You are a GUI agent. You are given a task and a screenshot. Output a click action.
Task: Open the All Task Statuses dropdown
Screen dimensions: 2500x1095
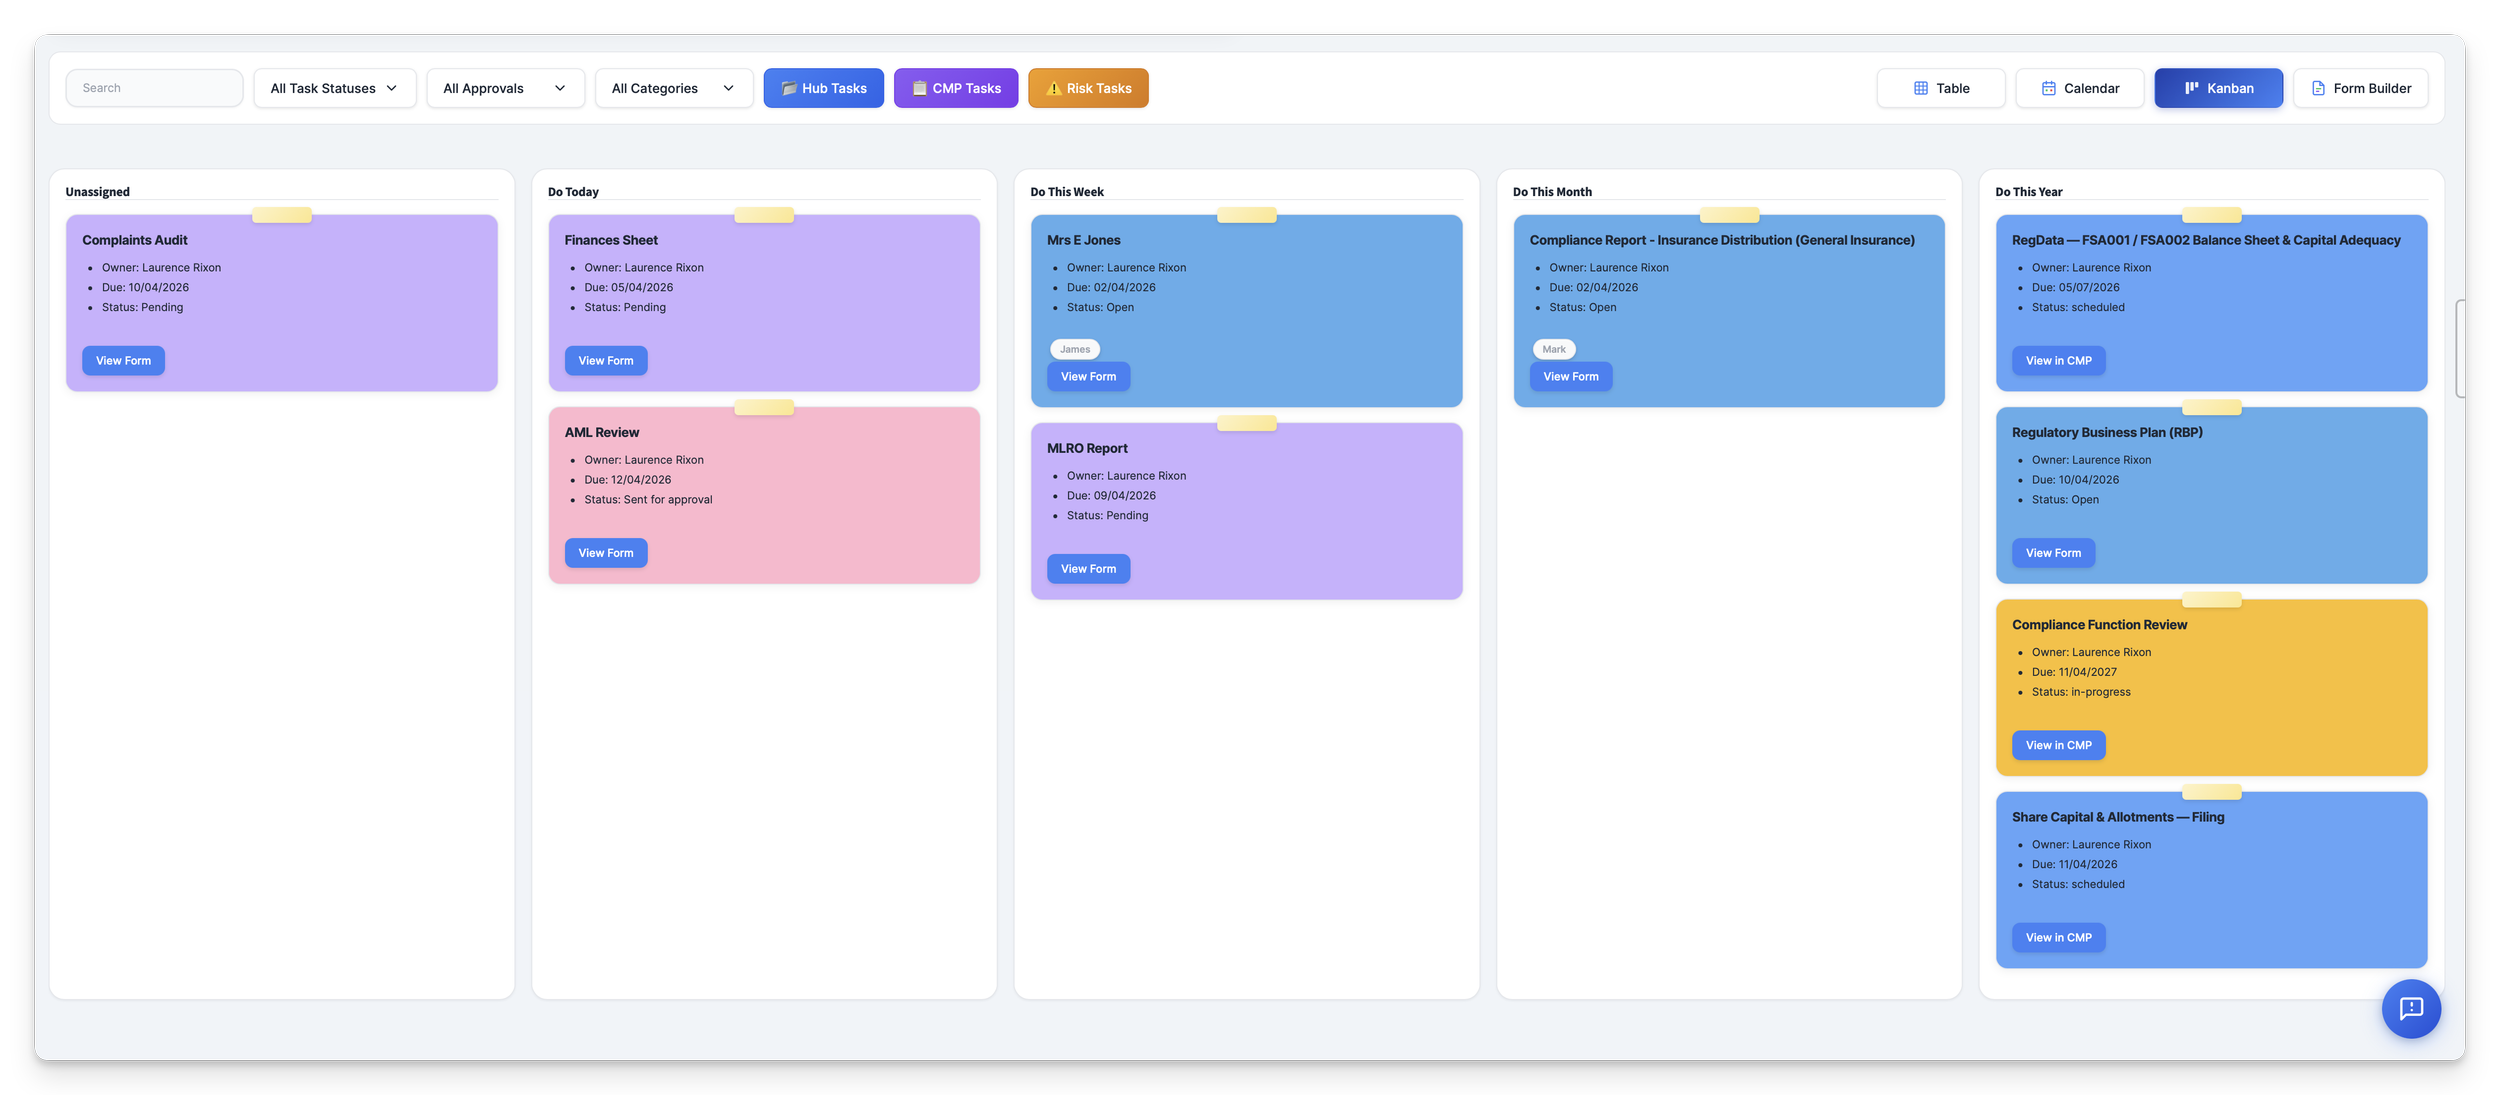(x=334, y=88)
